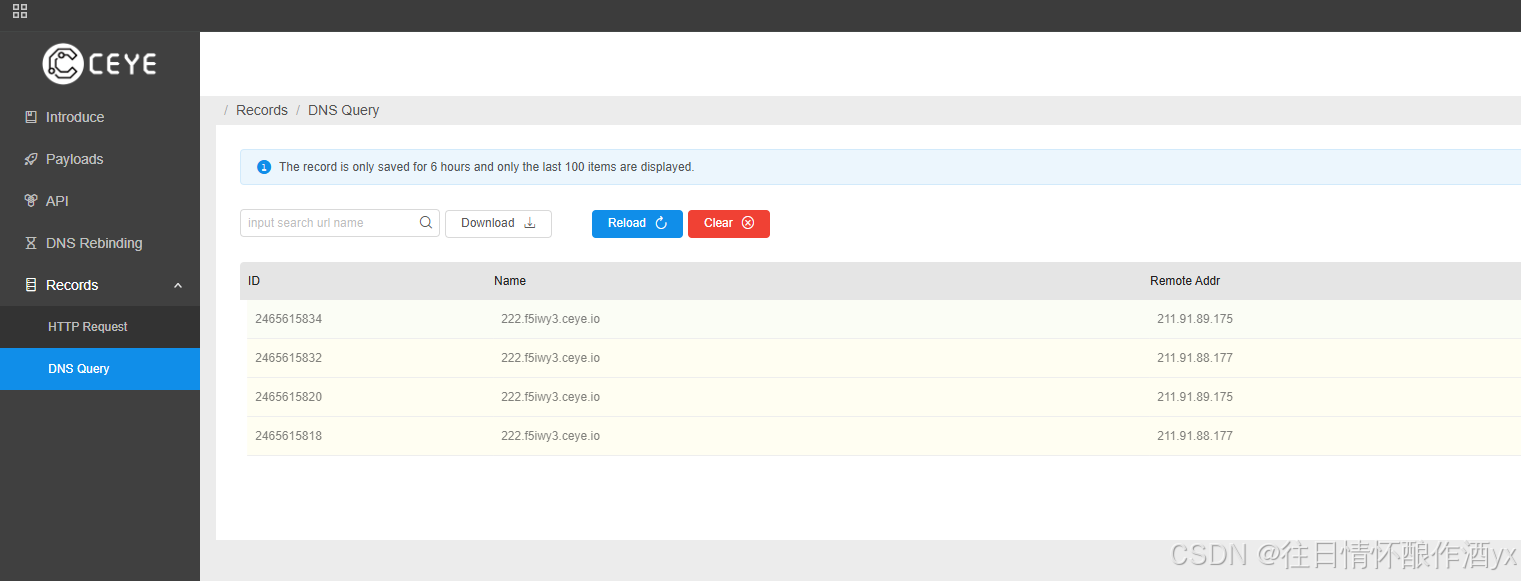The image size is (1521, 581).
Task: Download the records
Action: [x=498, y=223]
